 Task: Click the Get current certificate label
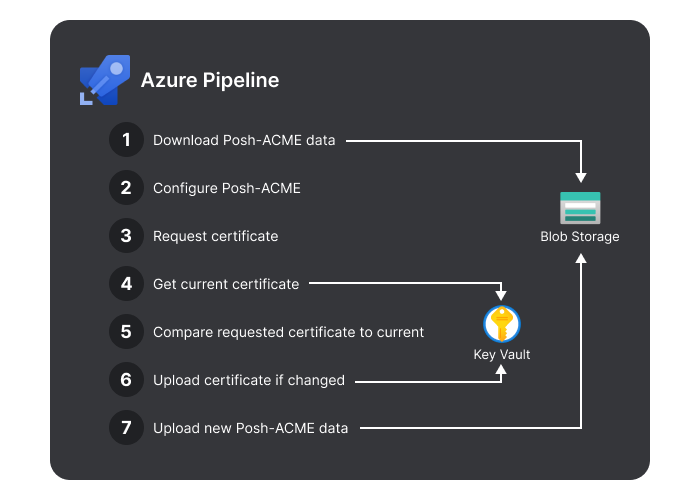point(226,284)
